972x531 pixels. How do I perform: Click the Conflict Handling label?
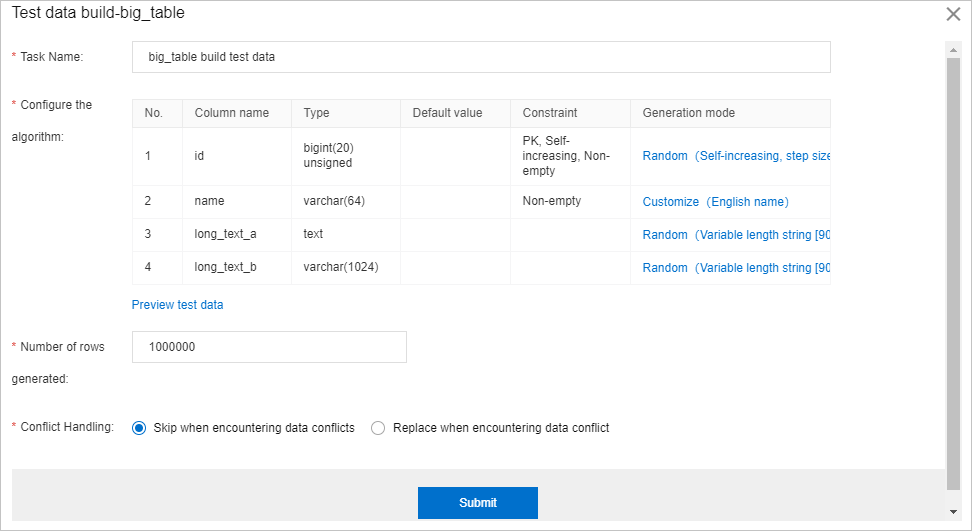pos(67,427)
